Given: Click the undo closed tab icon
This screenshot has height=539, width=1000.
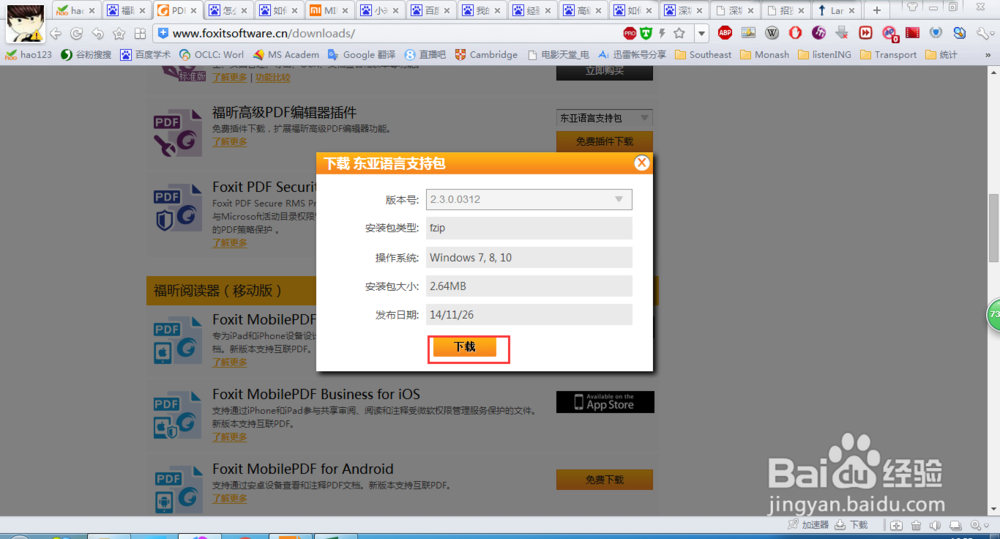Looking at the screenshot, I should (98, 33).
